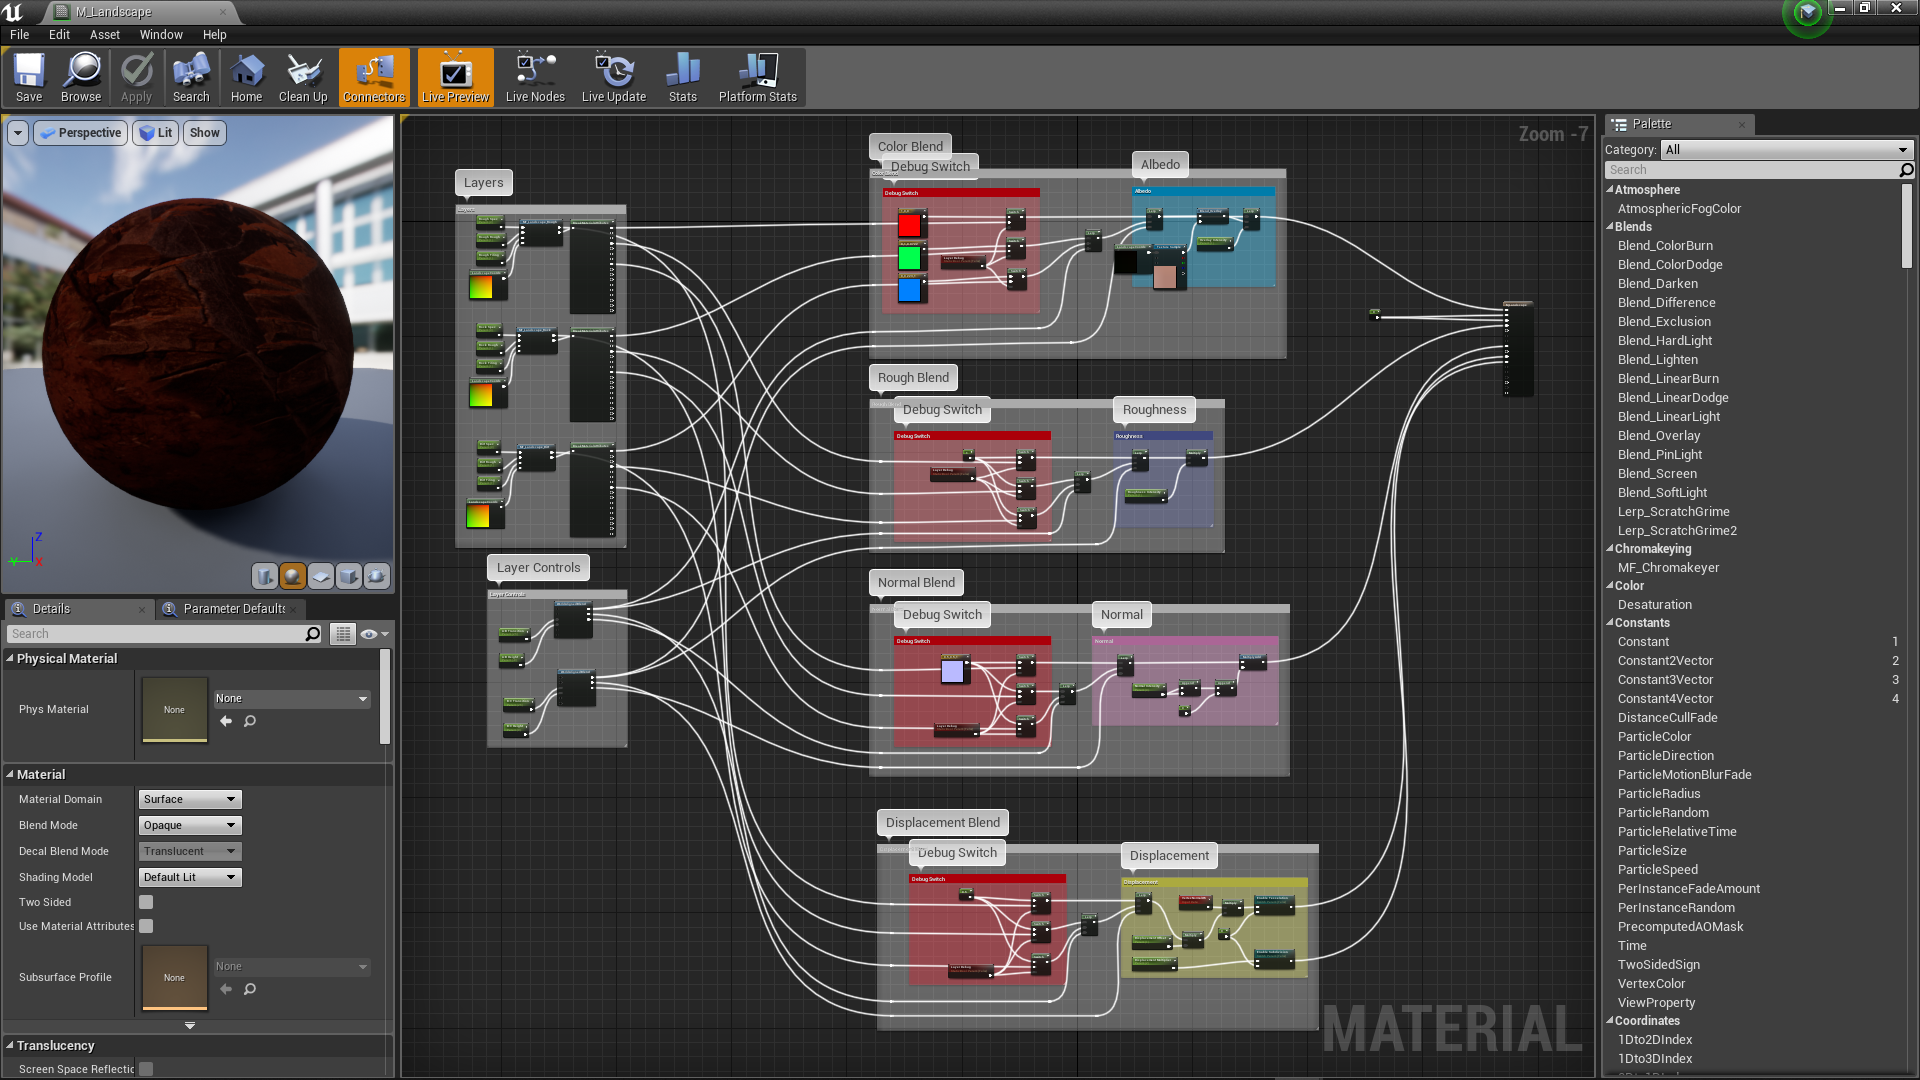Click the Phys Material thumbnail swatch
This screenshot has width=1920, height=1080.
175,709
